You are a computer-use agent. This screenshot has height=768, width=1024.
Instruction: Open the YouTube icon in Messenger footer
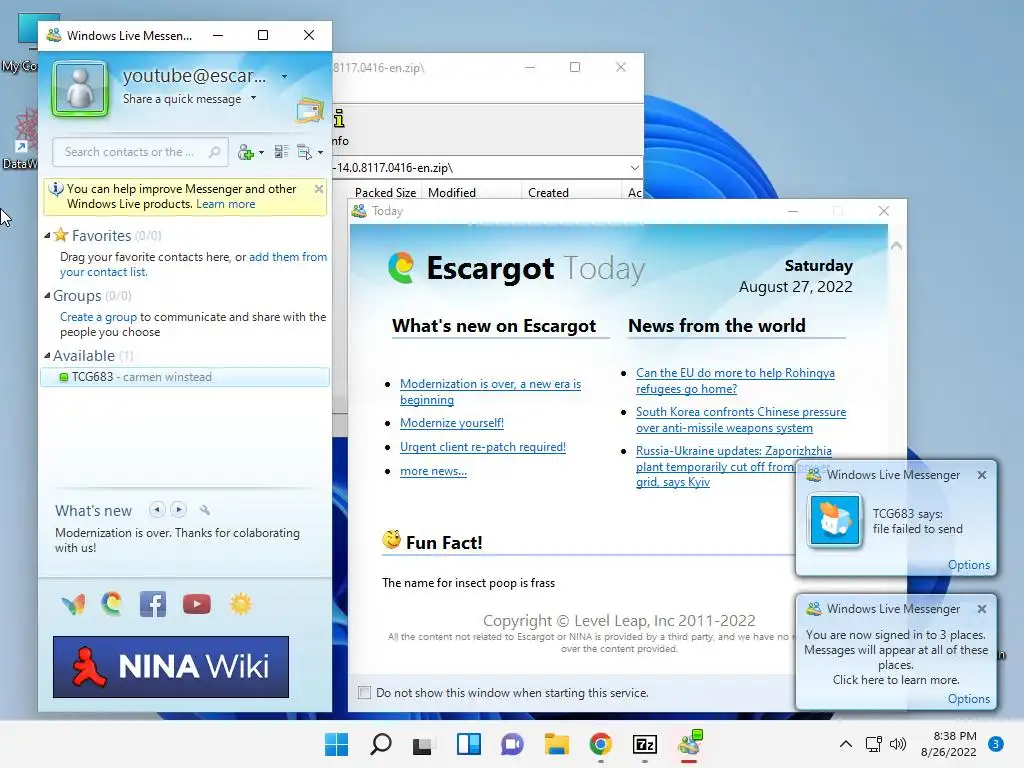[x=197, y=604]
